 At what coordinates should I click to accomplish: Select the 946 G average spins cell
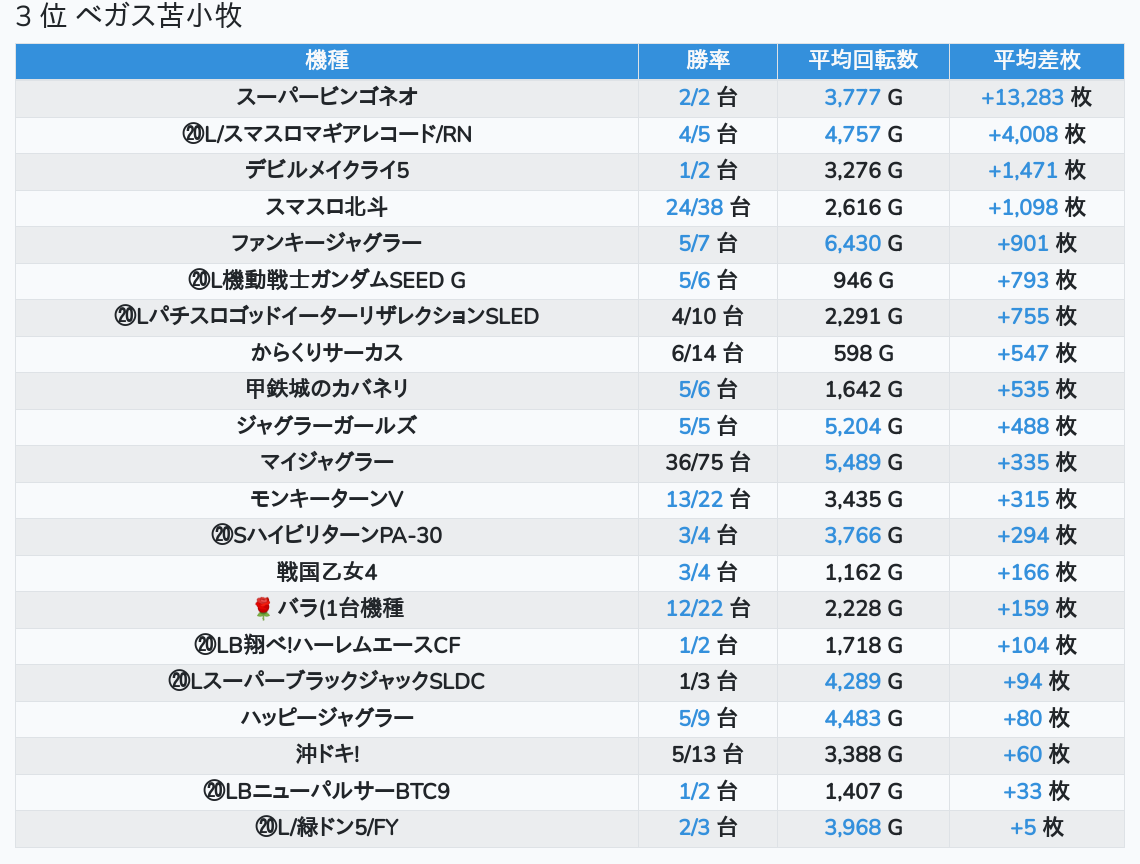coord(863,280)
